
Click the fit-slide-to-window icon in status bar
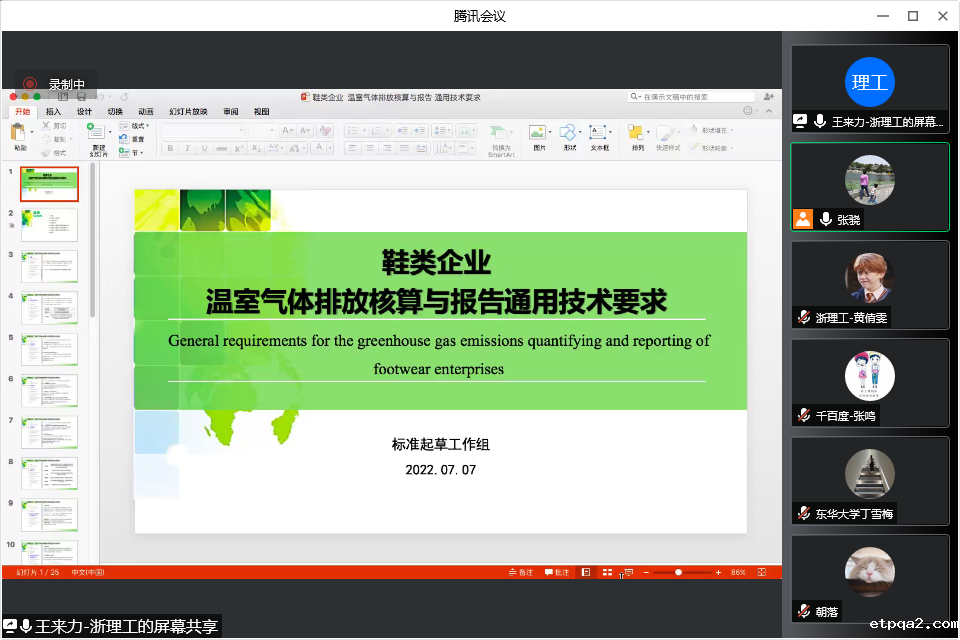(762, 572)
